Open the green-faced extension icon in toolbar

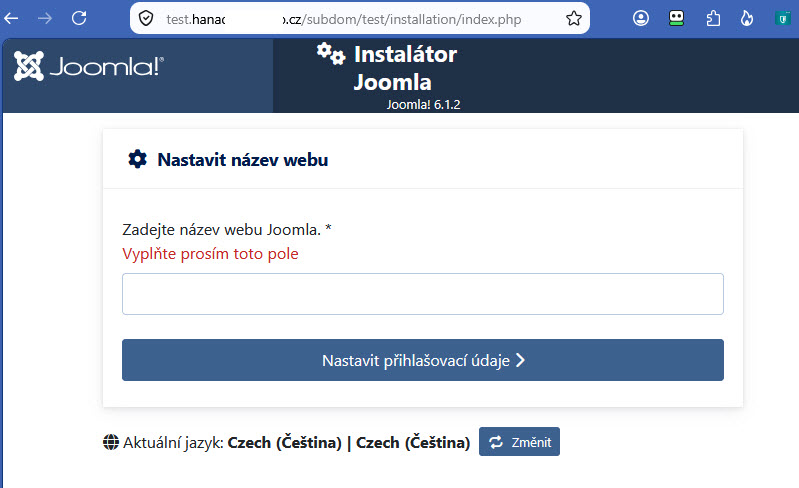click(x=676, y=19)
